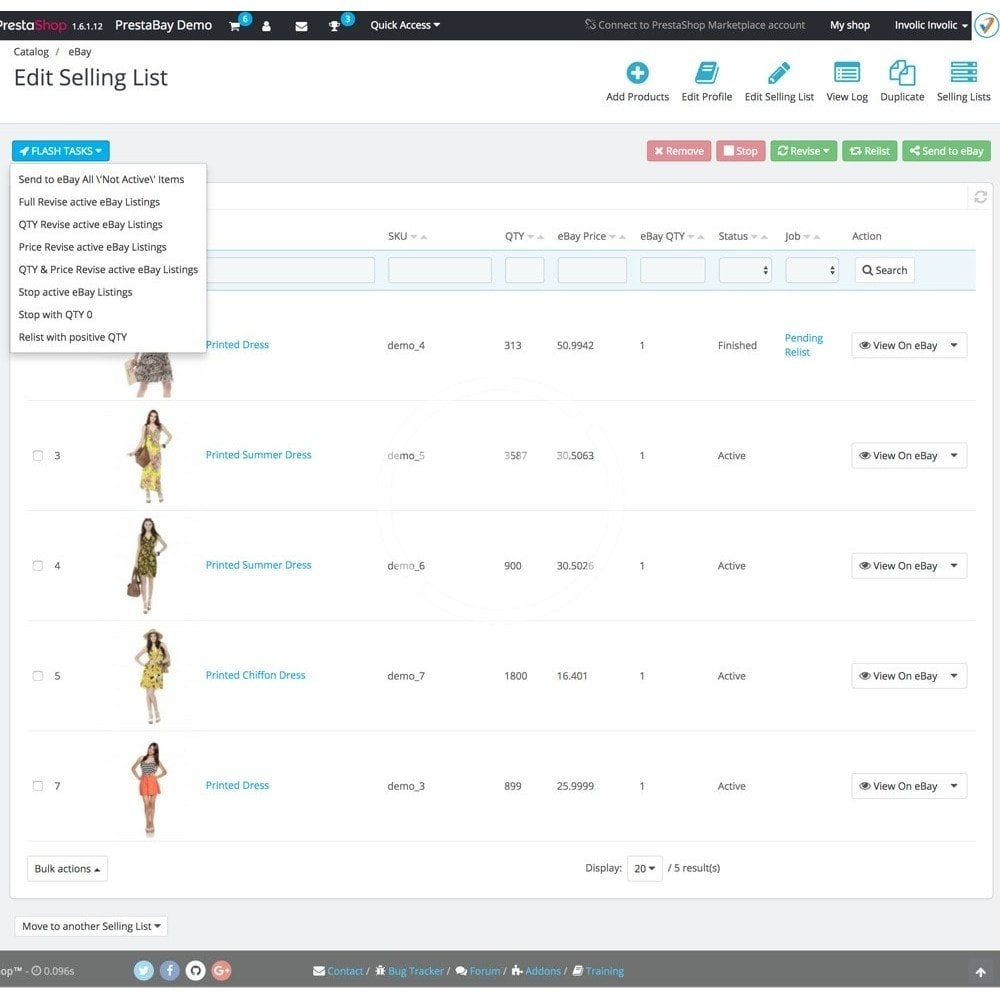1000x1000 pixels.
Task: Choose Stop active eBay Listings menu entry
Action: [x=75, y=292]
